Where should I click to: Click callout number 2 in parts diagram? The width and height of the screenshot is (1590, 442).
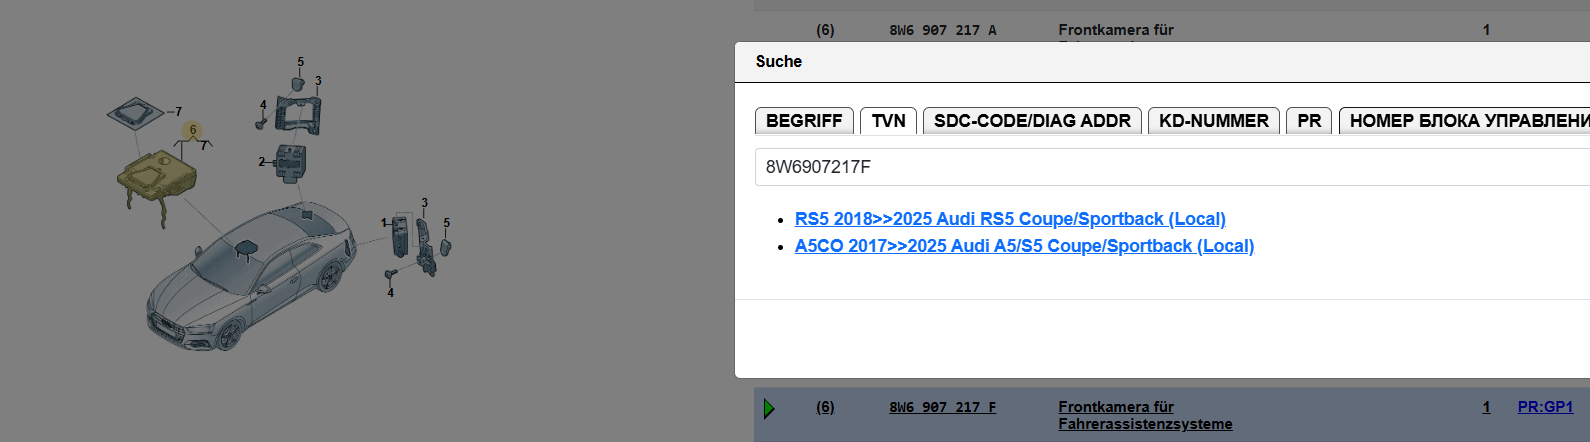point(262,162)
